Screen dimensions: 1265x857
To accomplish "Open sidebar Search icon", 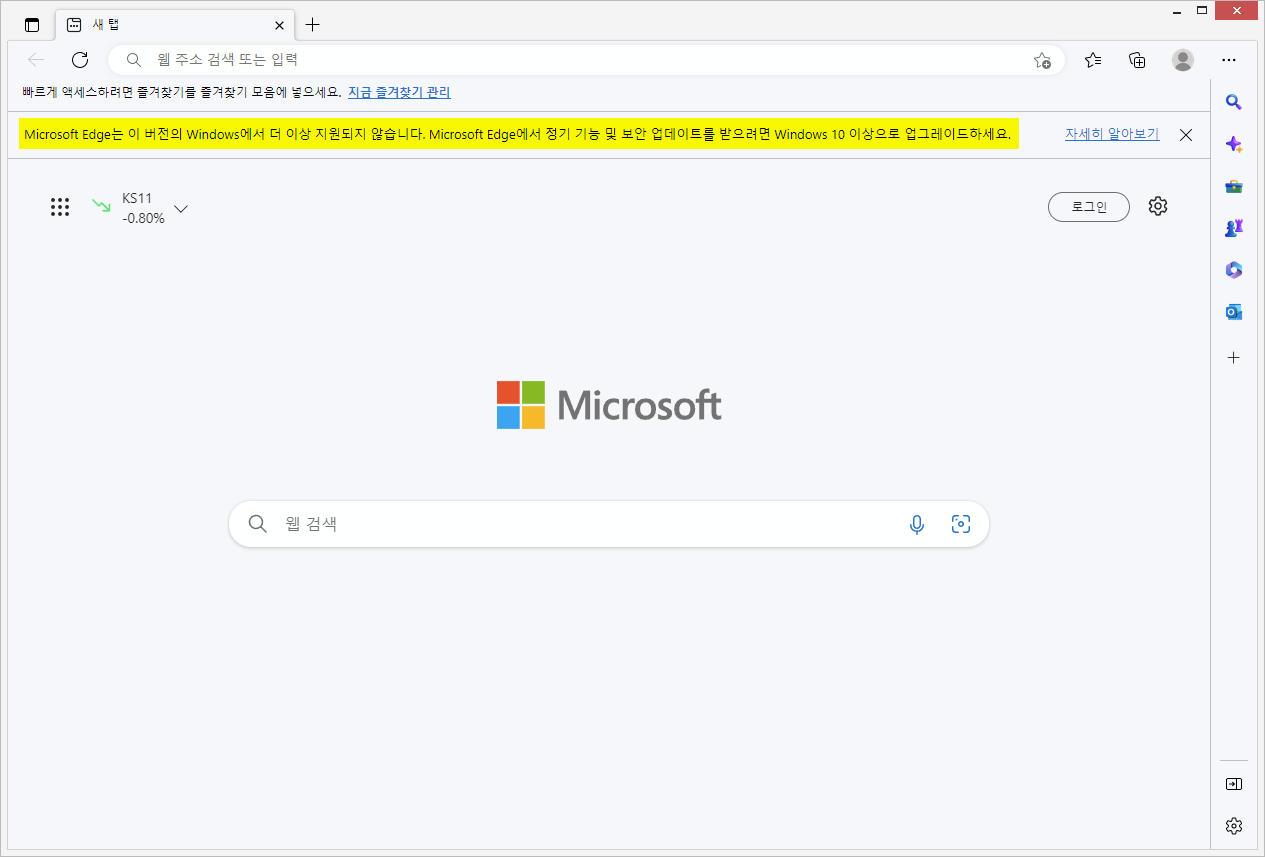I will [x=1234, y=101].
